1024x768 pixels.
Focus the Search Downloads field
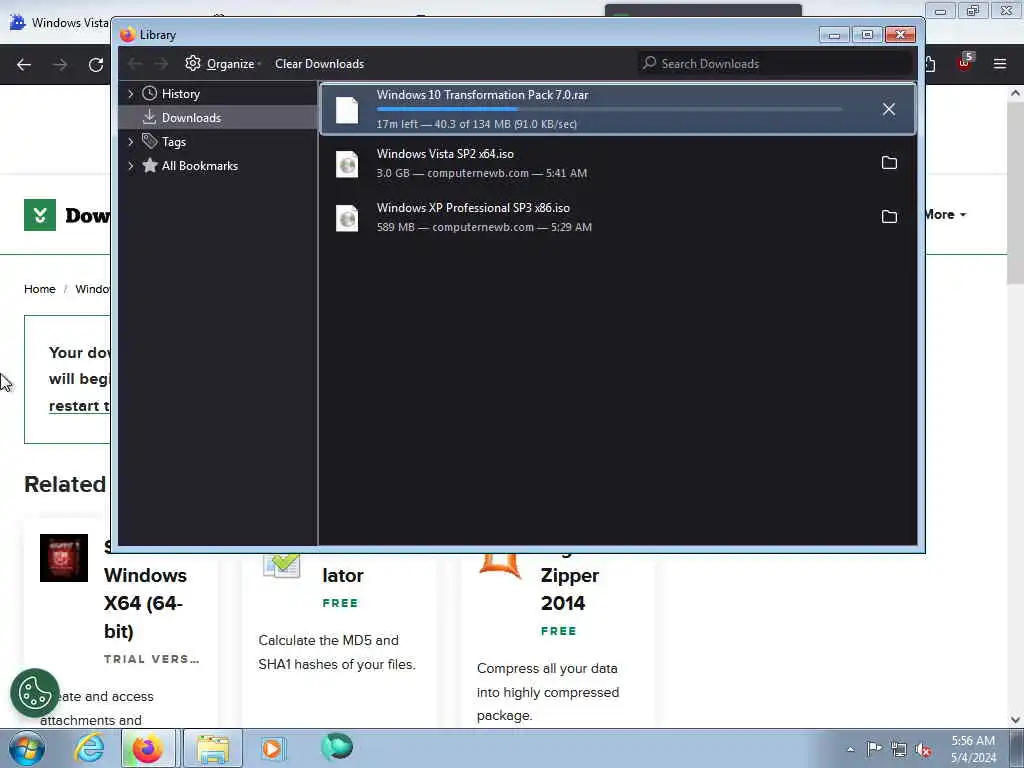point(775,63)
